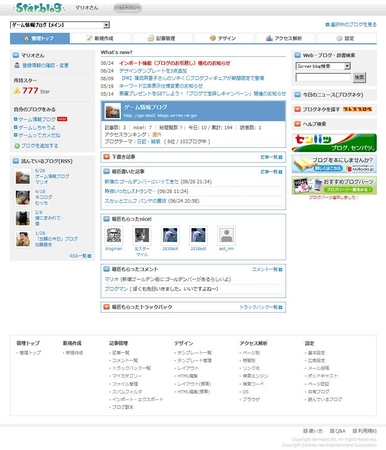The image size is (386, 450).
Task: Click ミスターマイル avatar in nice list
Action: 142,235
